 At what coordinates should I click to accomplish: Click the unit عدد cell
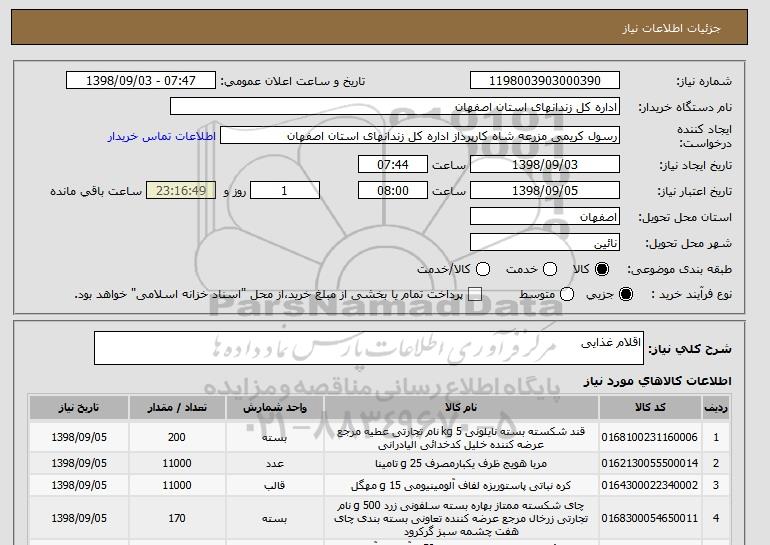(275, 463)
